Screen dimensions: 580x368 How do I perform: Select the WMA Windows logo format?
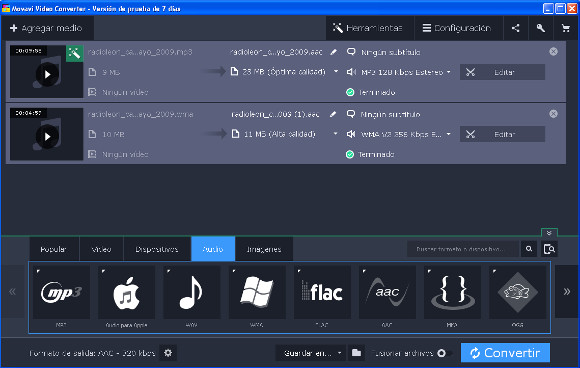(257, 292)
